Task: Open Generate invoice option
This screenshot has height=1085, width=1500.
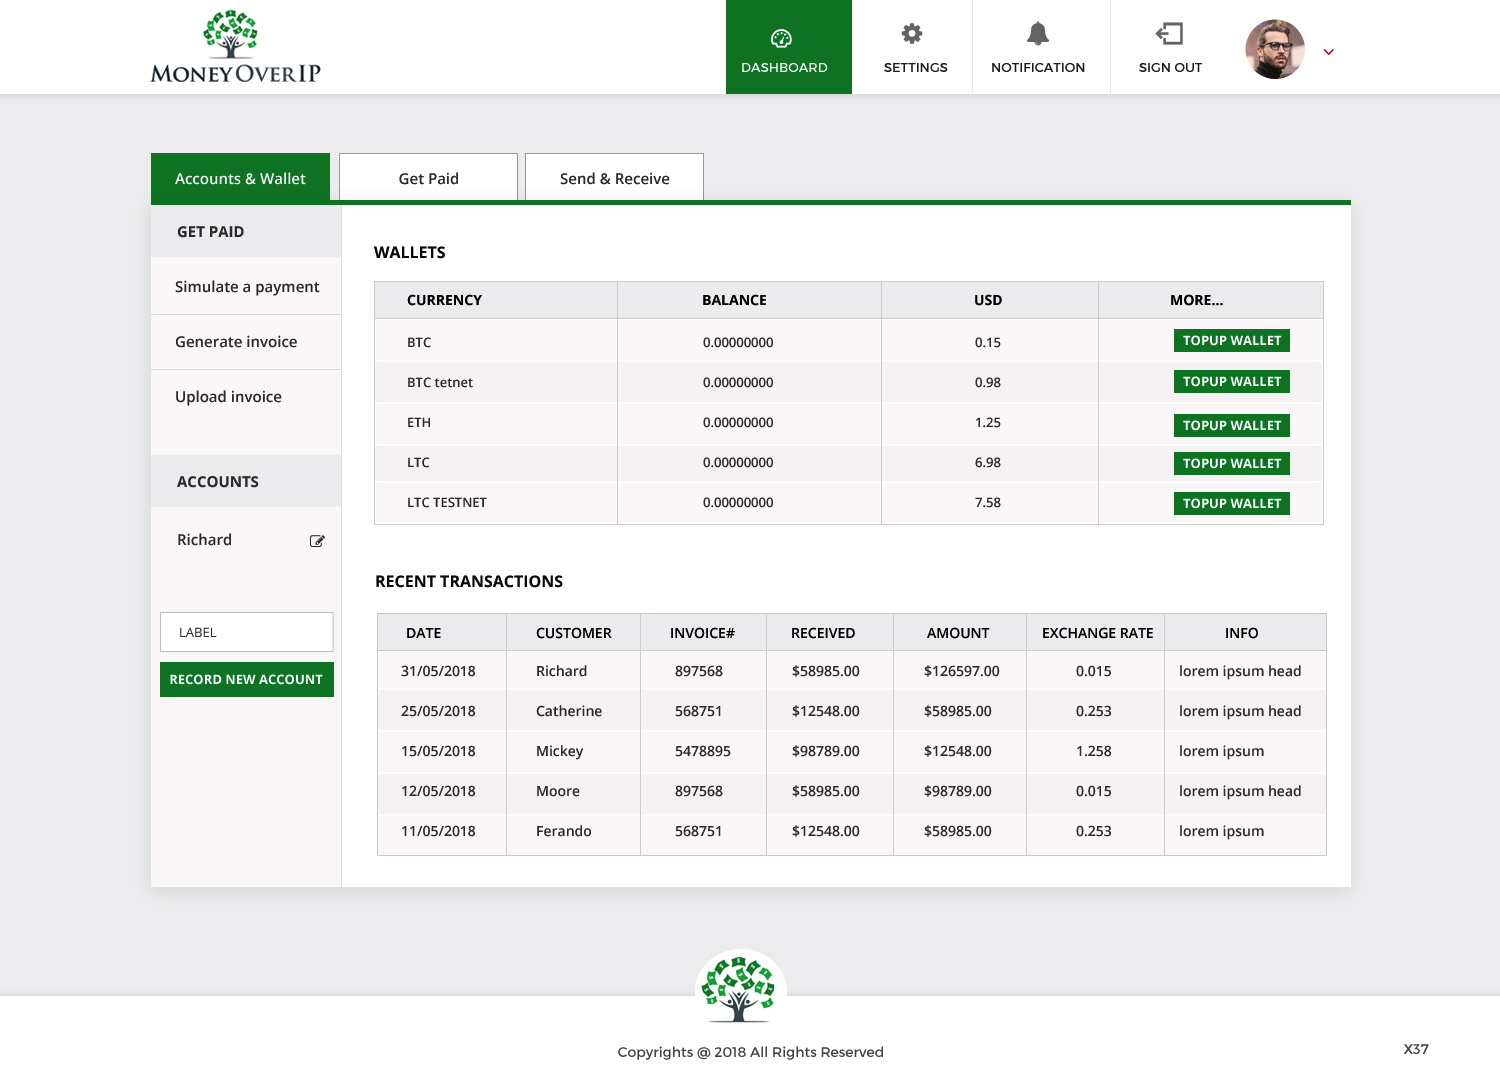Action: (x=236, y=341)
